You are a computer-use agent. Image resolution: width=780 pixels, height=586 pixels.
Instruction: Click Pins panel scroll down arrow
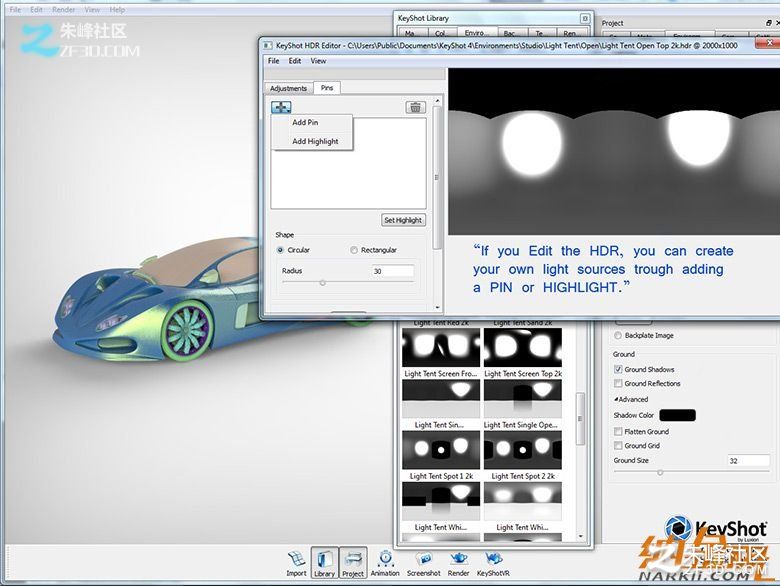[437, 307]
